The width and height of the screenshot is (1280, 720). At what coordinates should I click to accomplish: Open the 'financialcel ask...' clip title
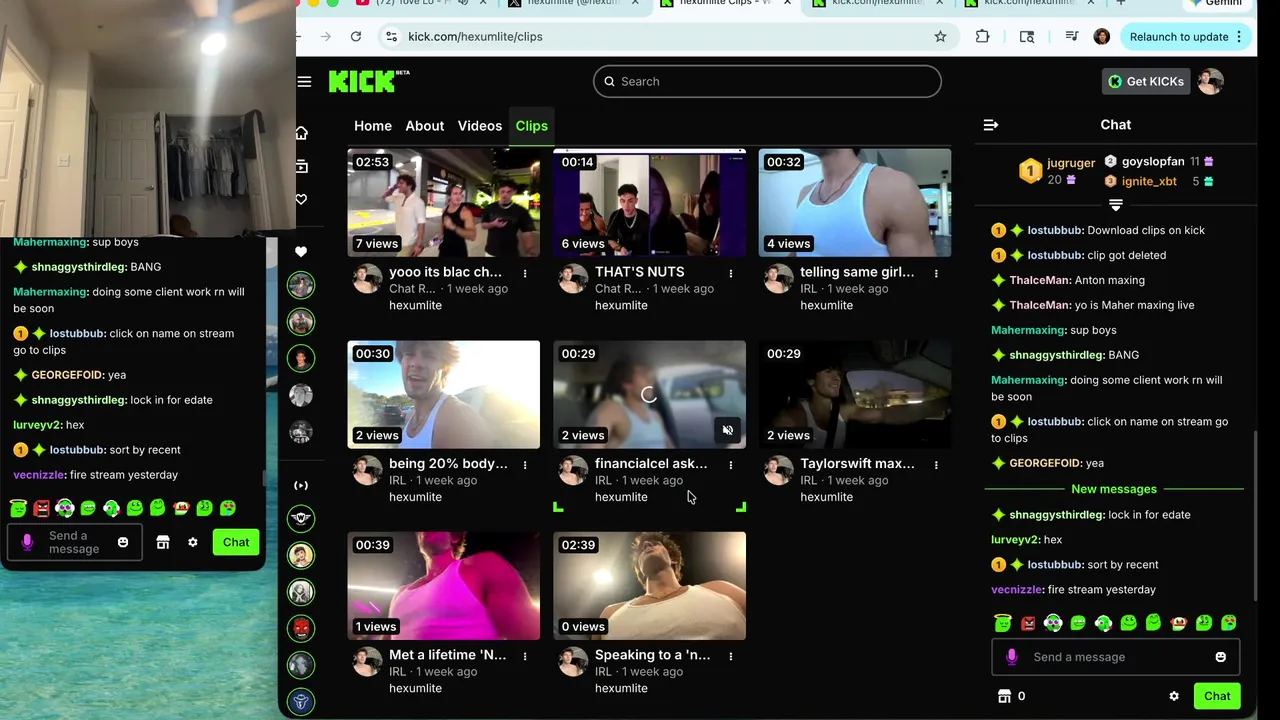pos(651,464)
